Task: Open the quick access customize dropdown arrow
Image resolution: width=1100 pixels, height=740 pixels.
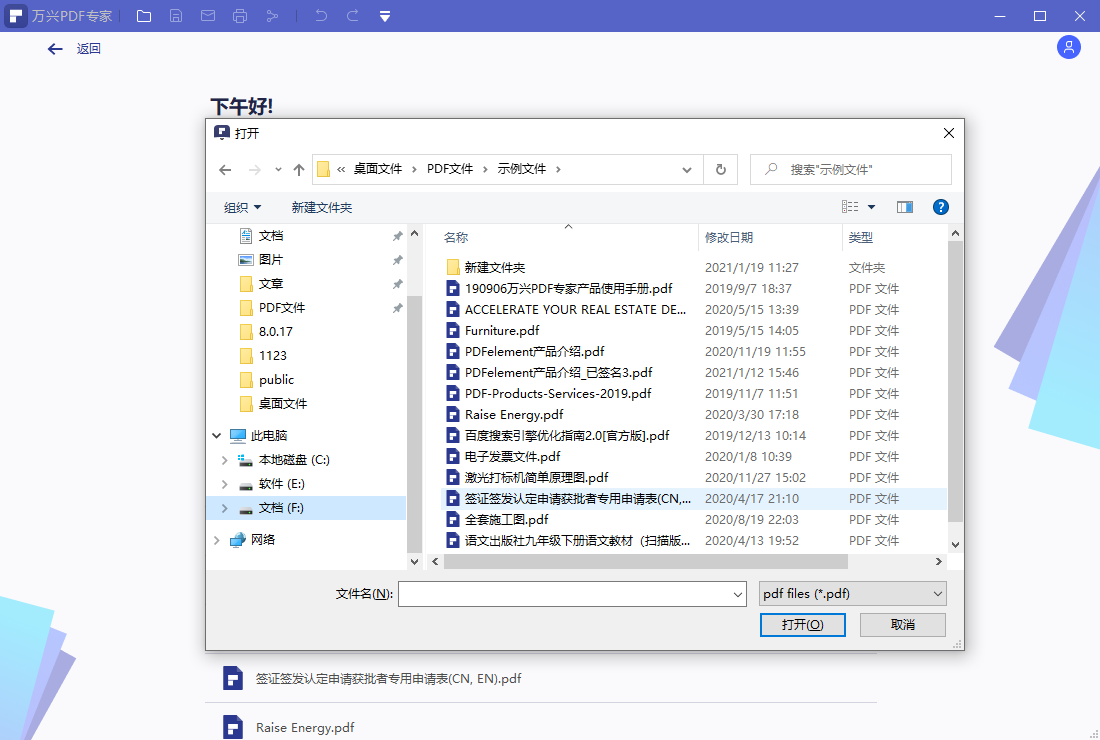Action: (384, 16)
